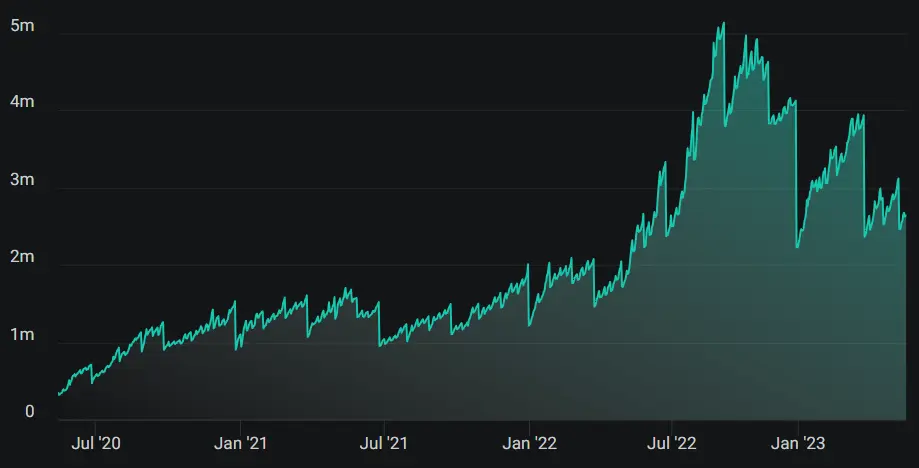Click the 4m y-axis label
The width and height of the screenshot is (919, 468).
(22, 103)
